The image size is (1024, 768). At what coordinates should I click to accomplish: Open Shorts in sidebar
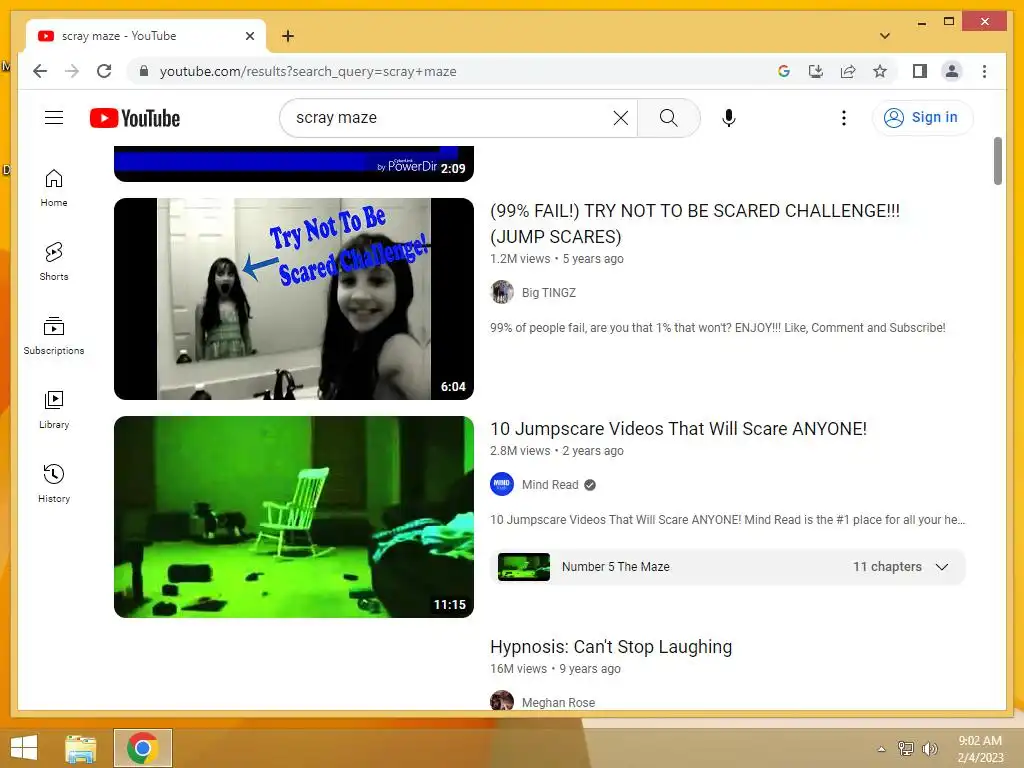pyautogui.click(x=54, y=261)
